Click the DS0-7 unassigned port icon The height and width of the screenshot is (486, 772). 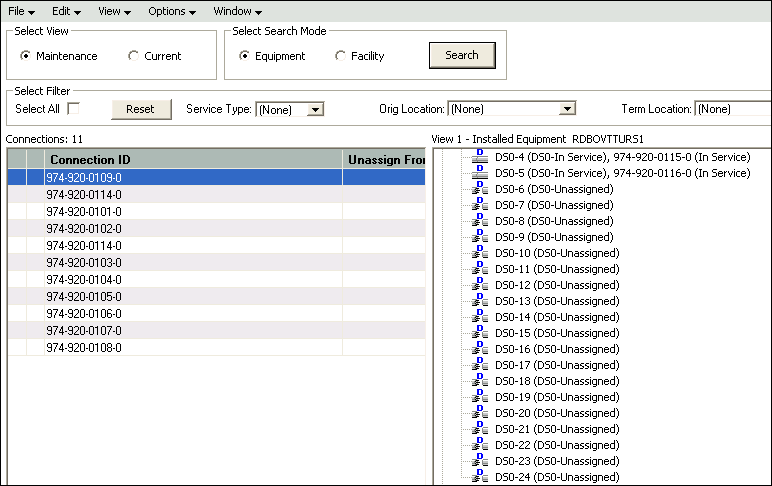pyautogui.click(x=480, y=205)
